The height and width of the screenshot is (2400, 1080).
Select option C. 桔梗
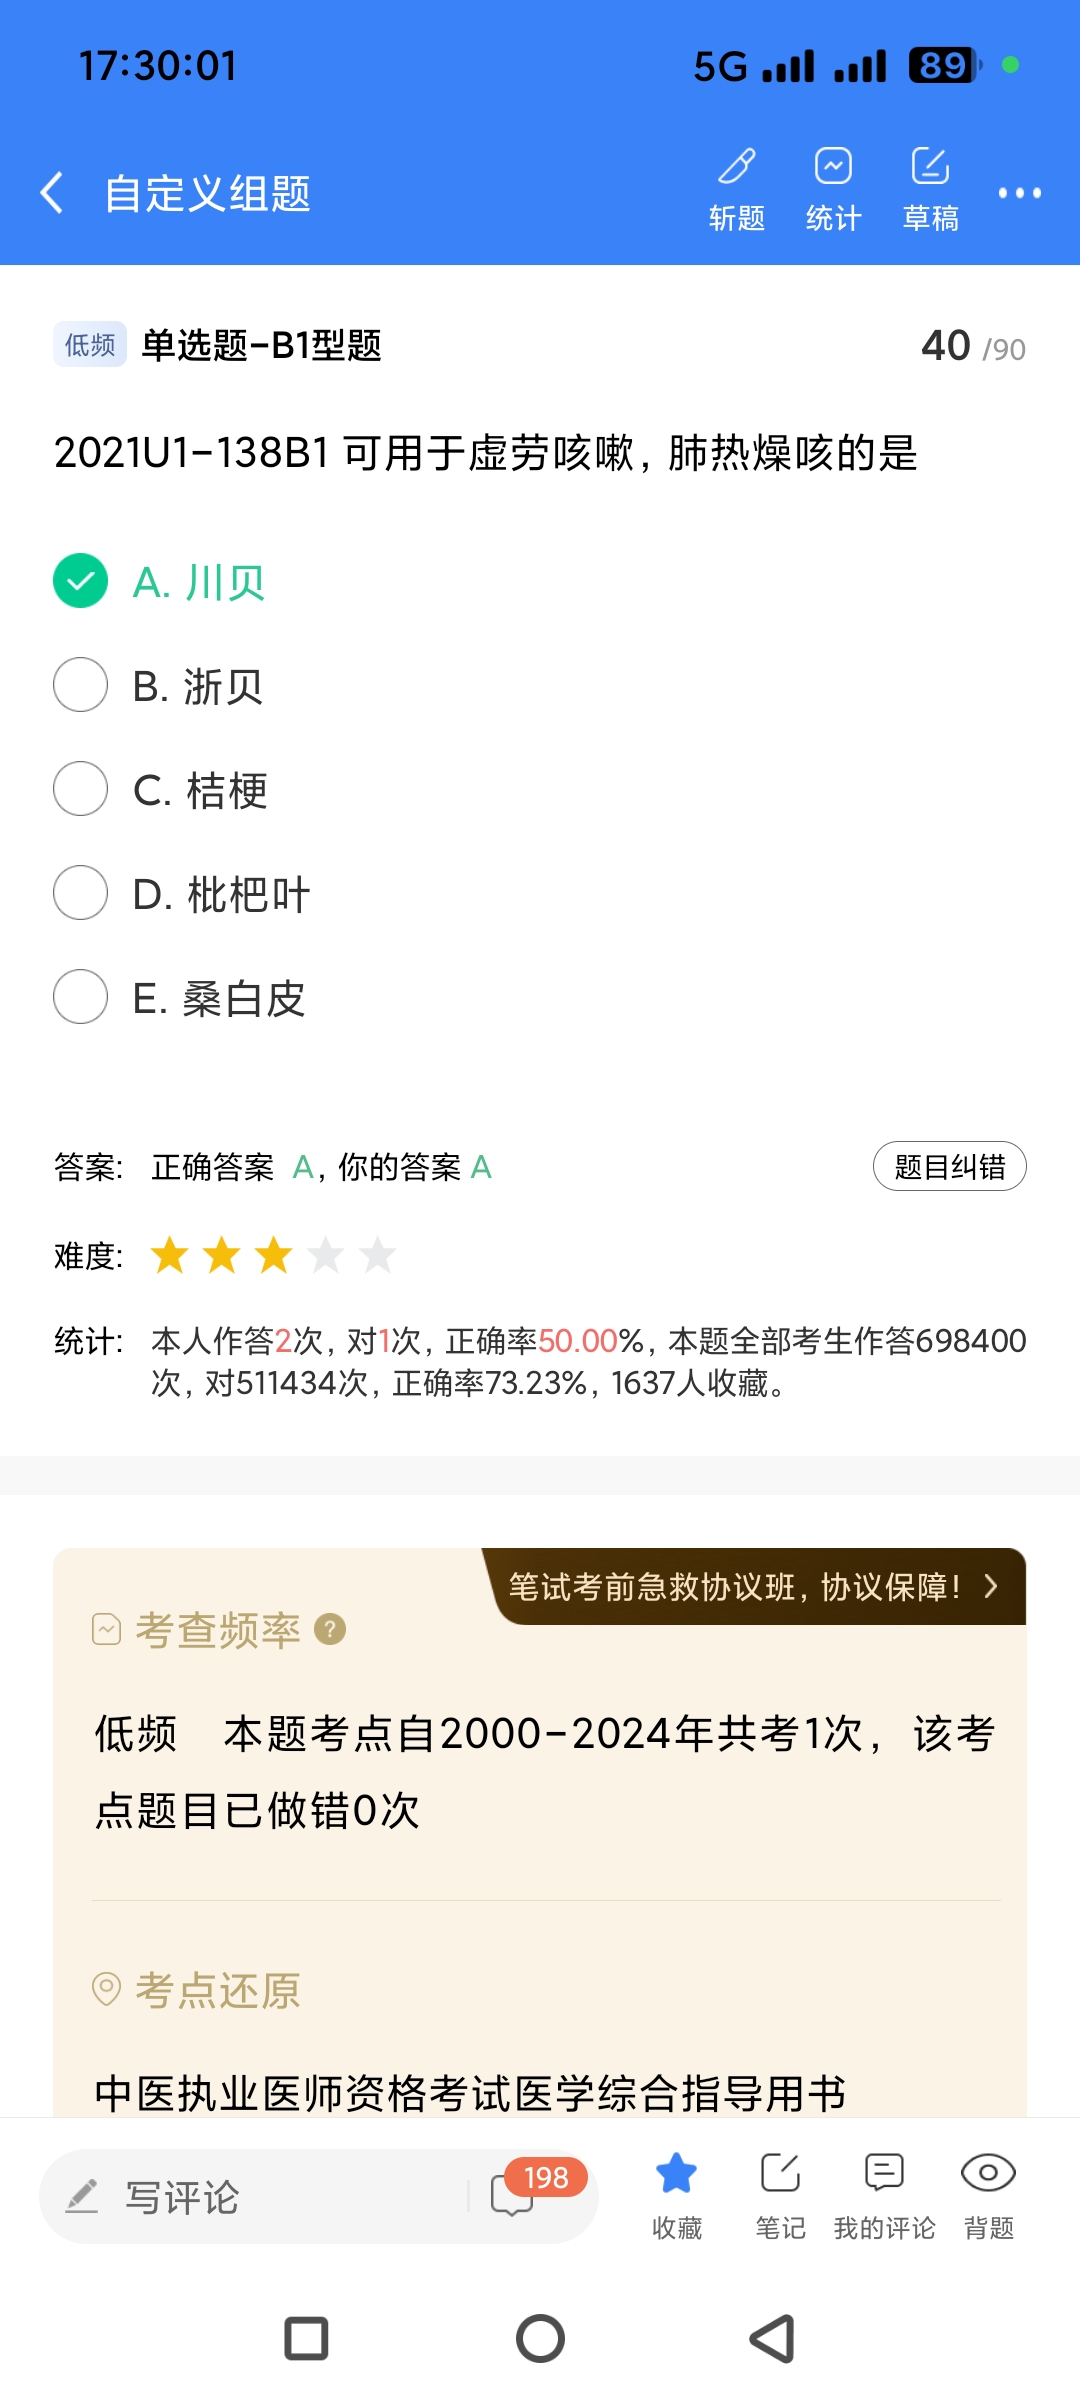click(x=81, y=789)
